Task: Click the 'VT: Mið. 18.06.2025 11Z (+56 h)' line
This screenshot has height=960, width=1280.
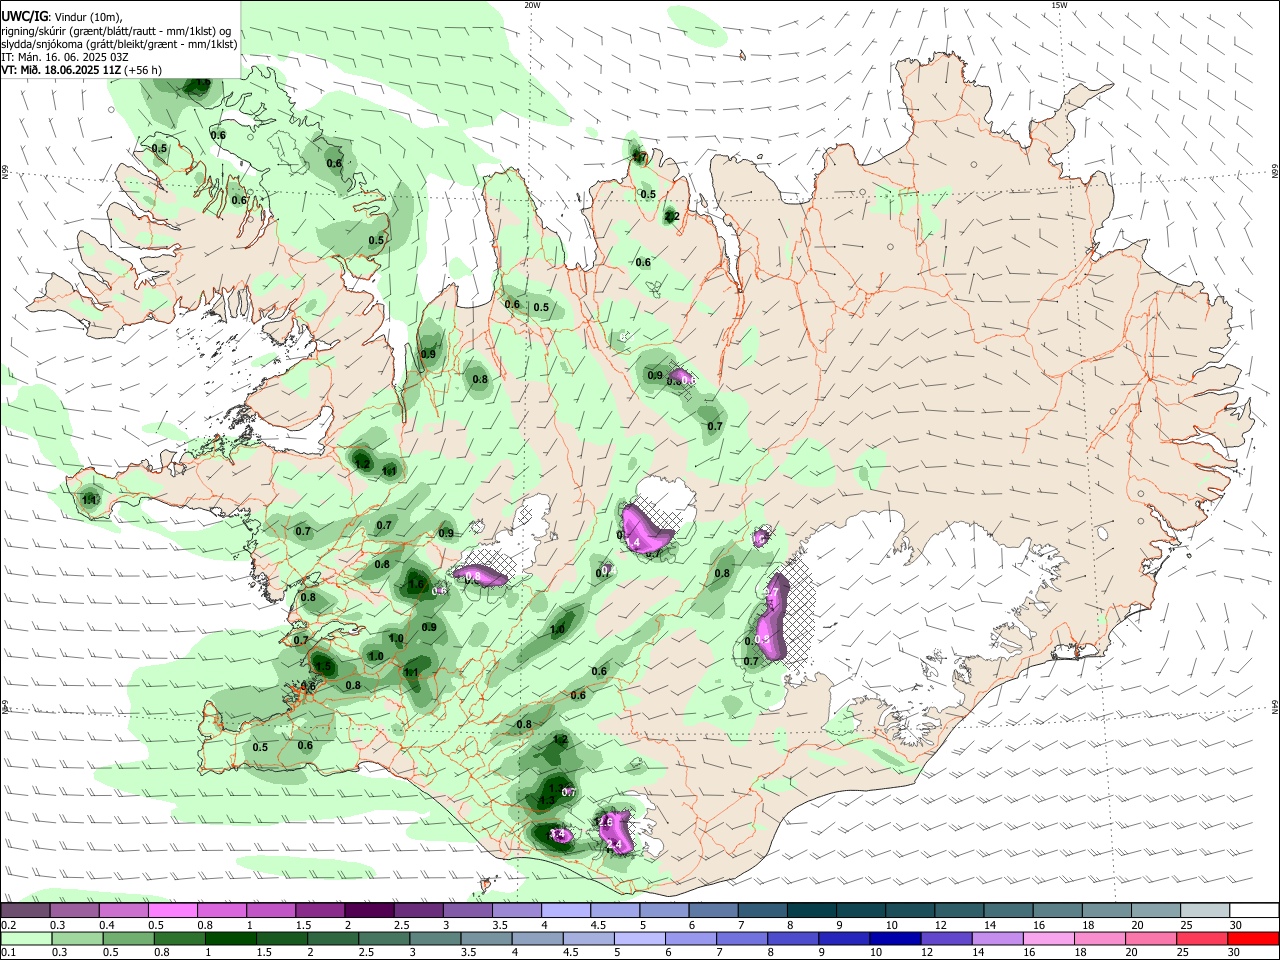Action: 81,70
